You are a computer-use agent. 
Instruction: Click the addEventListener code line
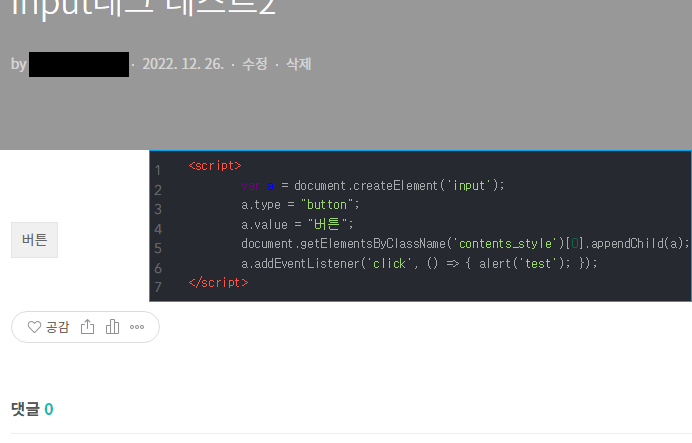419,263
